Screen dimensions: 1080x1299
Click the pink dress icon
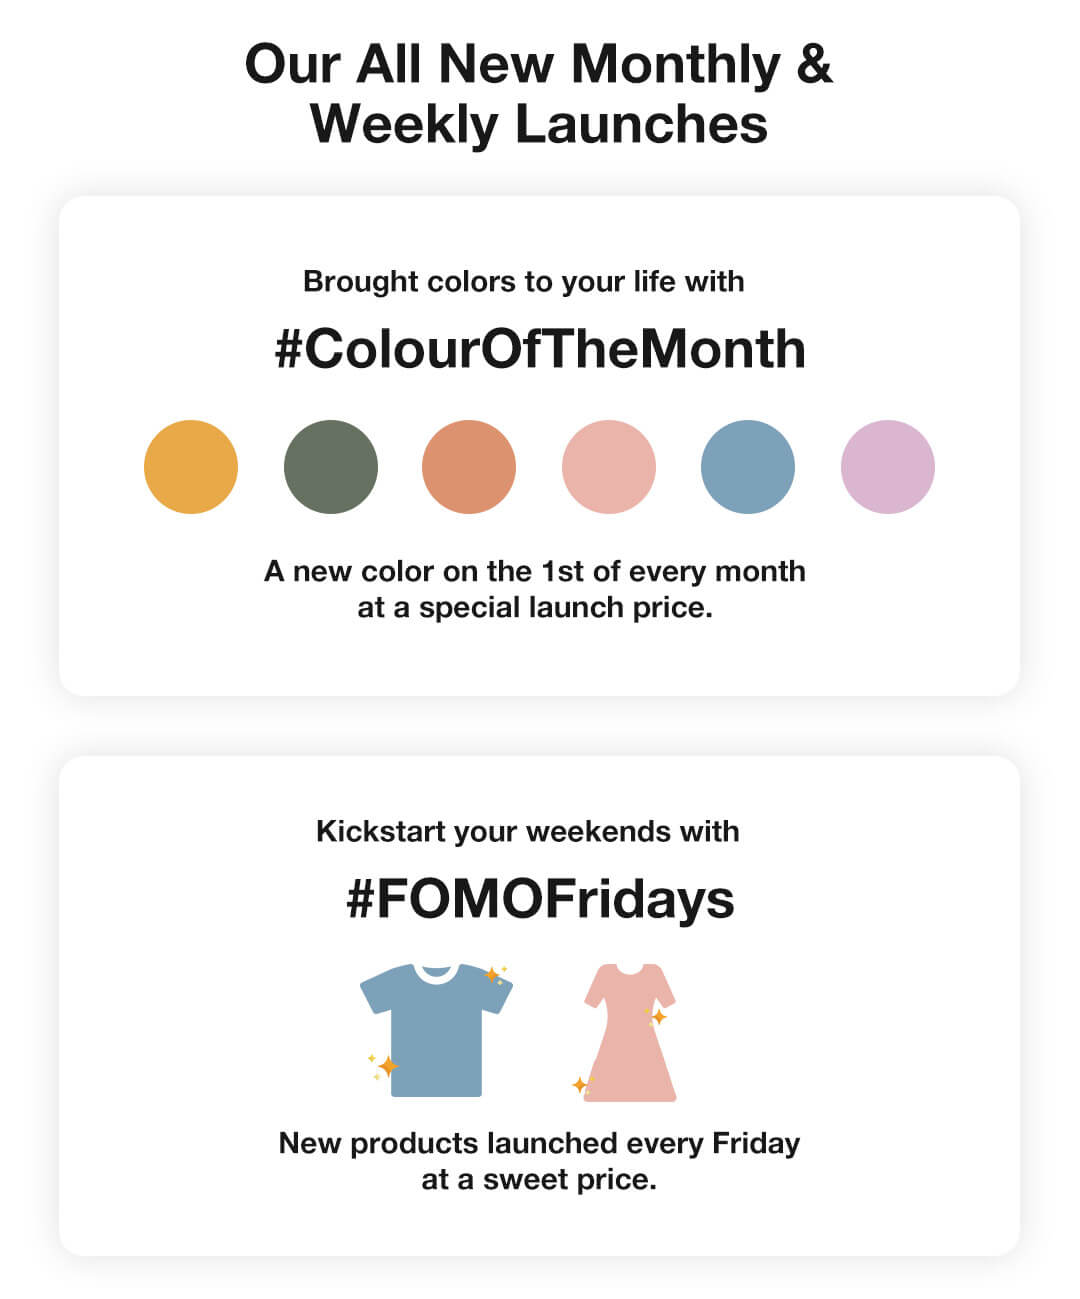tap(630, 1040)
